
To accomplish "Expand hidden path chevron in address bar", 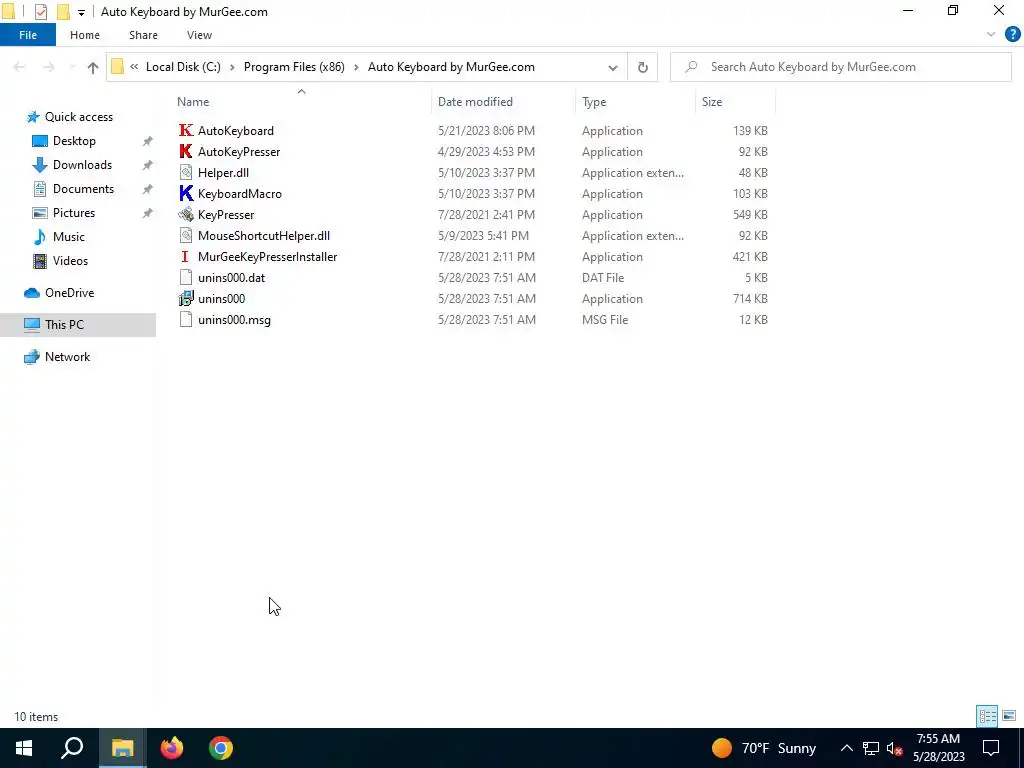I will tap(134, 67).
